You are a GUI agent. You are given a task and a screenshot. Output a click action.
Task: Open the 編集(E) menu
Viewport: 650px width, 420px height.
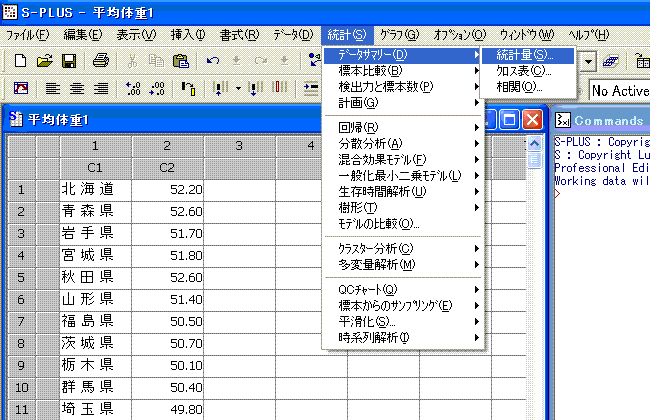[82, 35]
